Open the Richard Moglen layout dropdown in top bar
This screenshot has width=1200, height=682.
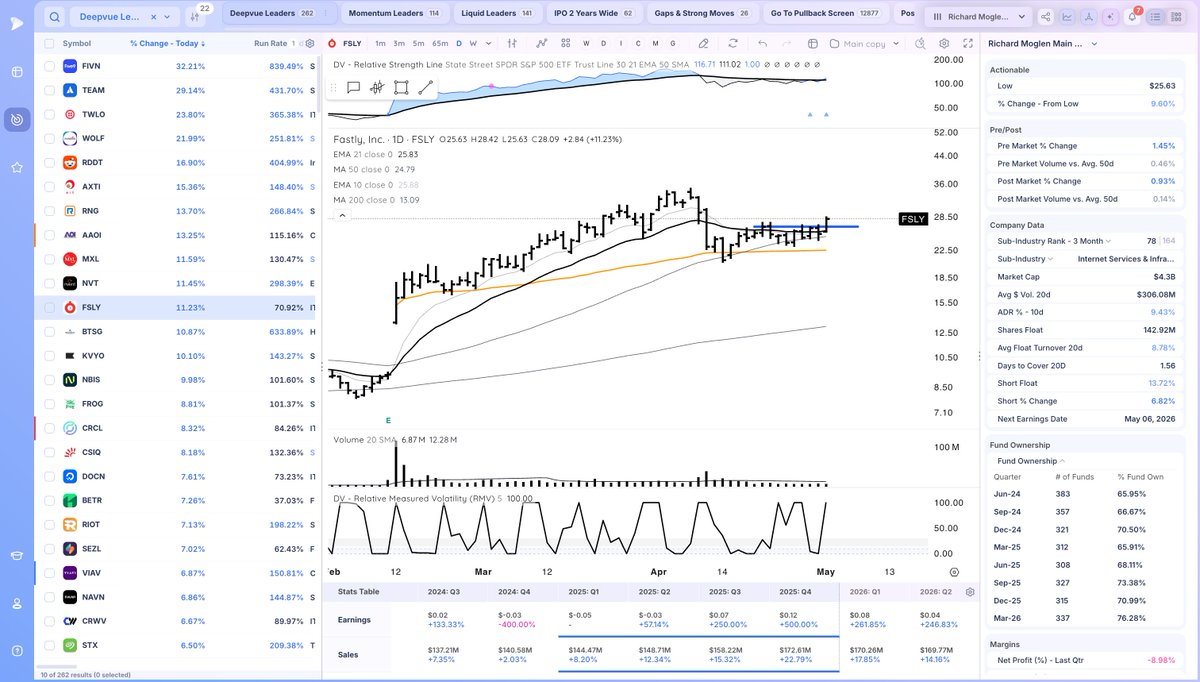click(977, 17)
